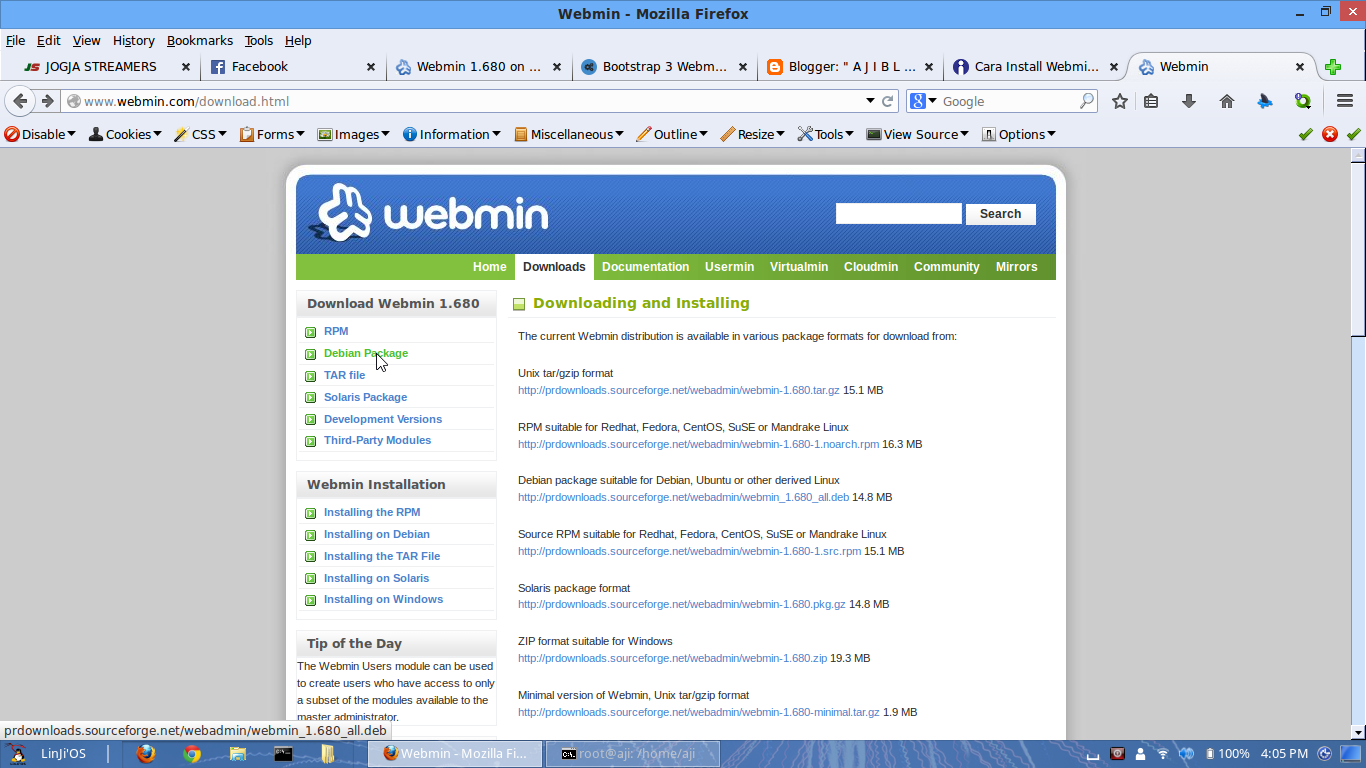This screenshot has height=768, width=1366.
Task: Switch to the Blogger tab
Action: [851, 67]
